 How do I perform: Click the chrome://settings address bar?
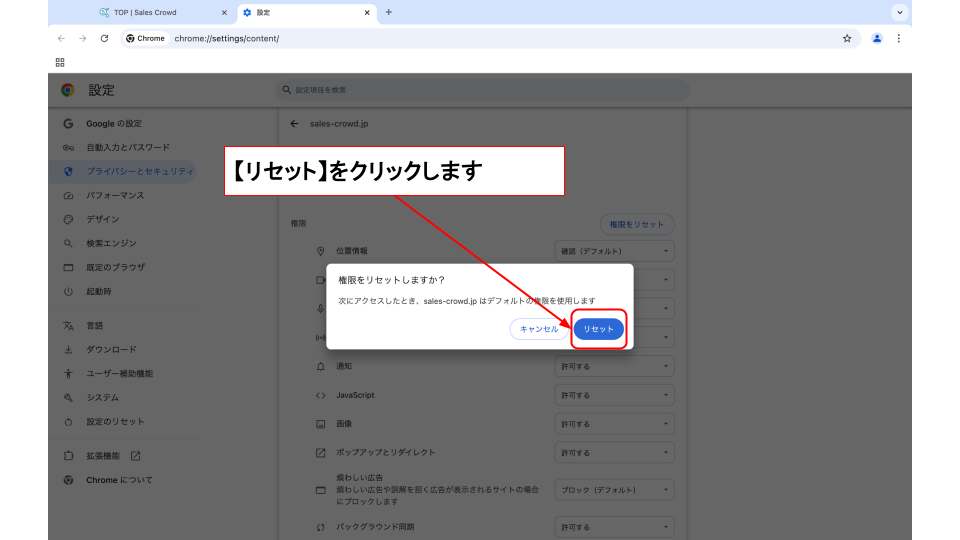click(480, 38)
